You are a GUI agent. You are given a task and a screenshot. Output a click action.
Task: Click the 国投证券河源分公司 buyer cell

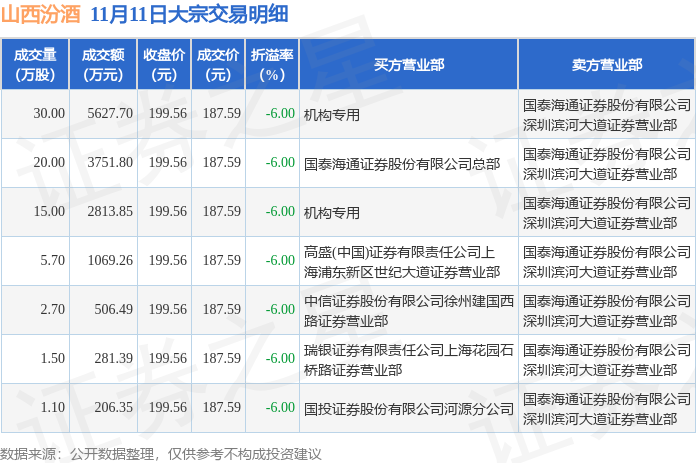click(x=408, y=409)
